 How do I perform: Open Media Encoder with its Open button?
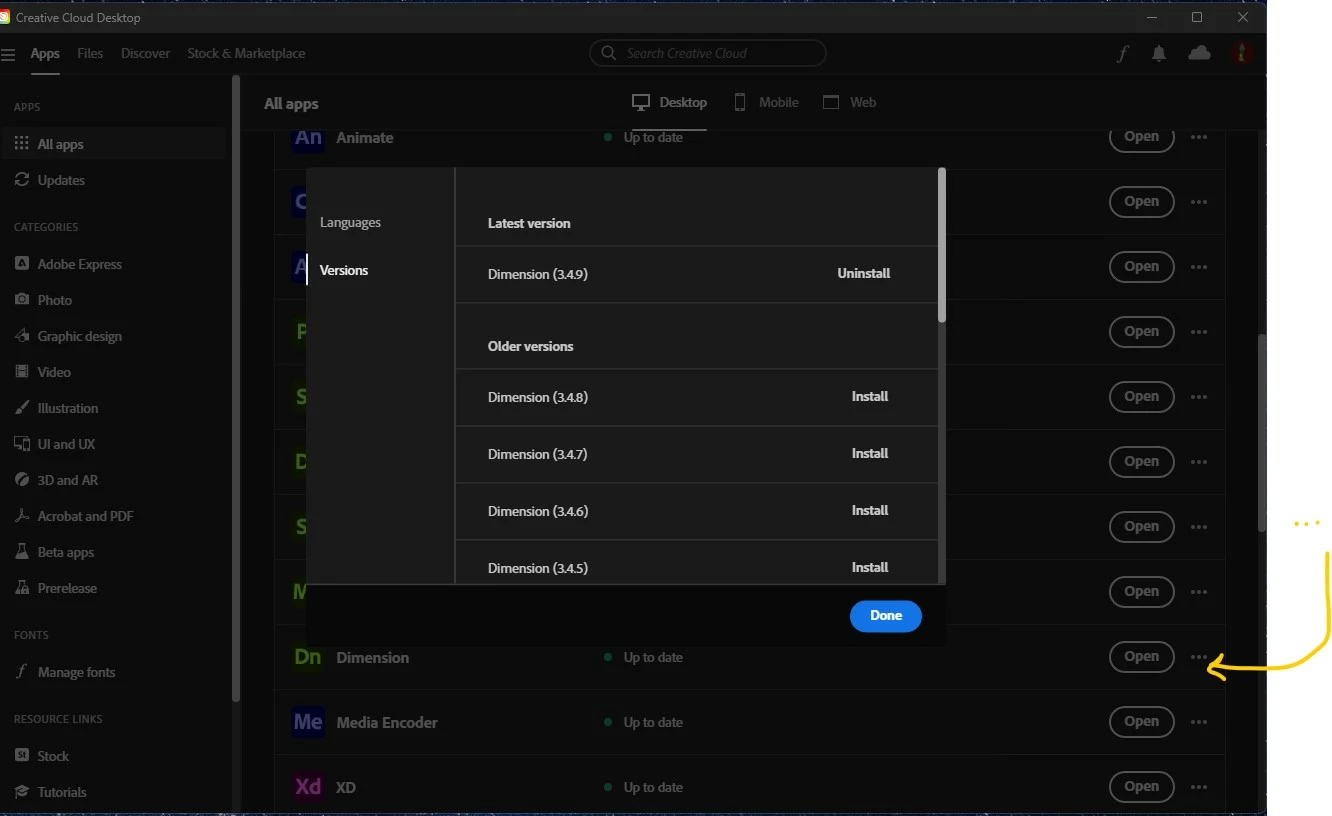[1142, 722]
